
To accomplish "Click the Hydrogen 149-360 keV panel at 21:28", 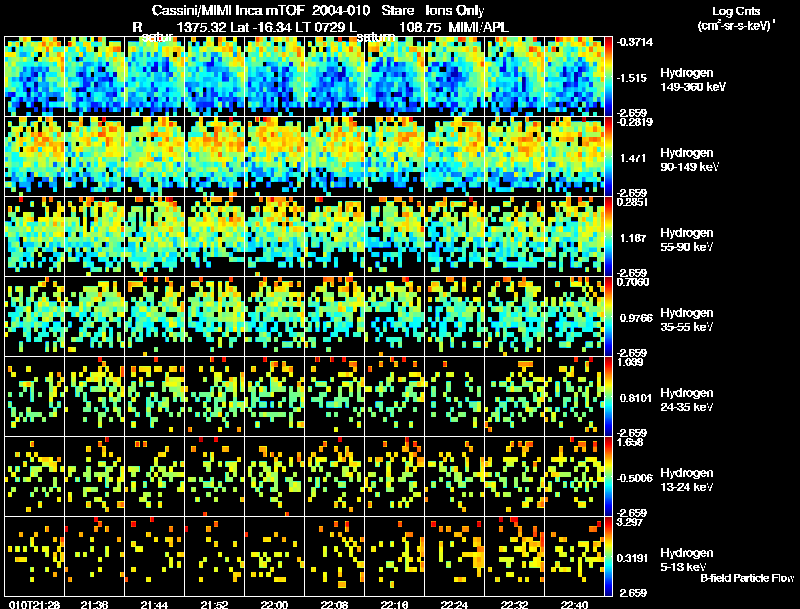I will (x=35, y=77).
